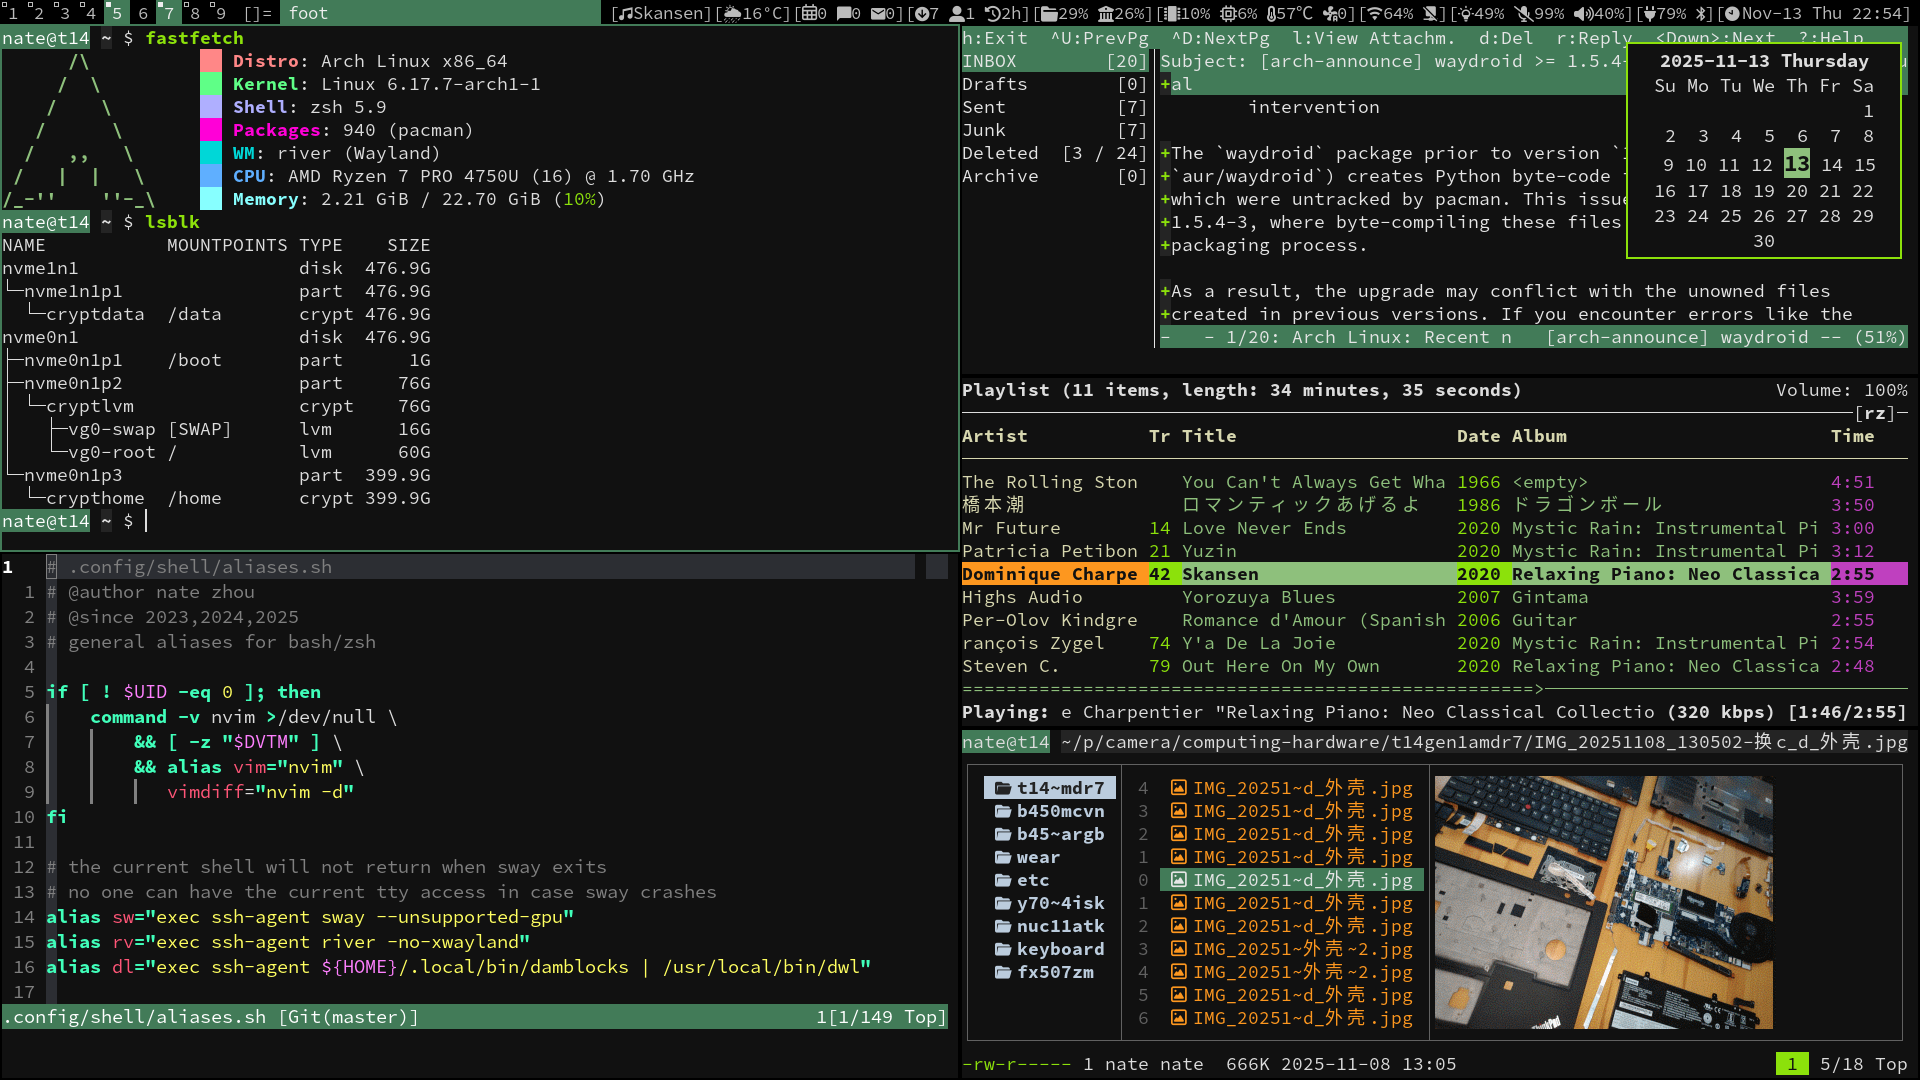
Task: Select the track Yorozuya Blues in the playlist
Action: 1434,597
